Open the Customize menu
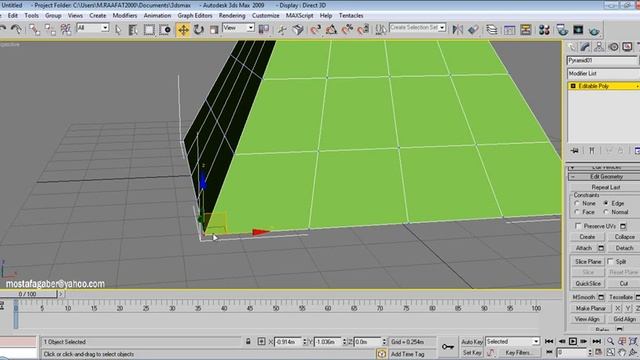The height and width of the screenshot is (360, 640). pyautogui.click(x=265, y=16)
